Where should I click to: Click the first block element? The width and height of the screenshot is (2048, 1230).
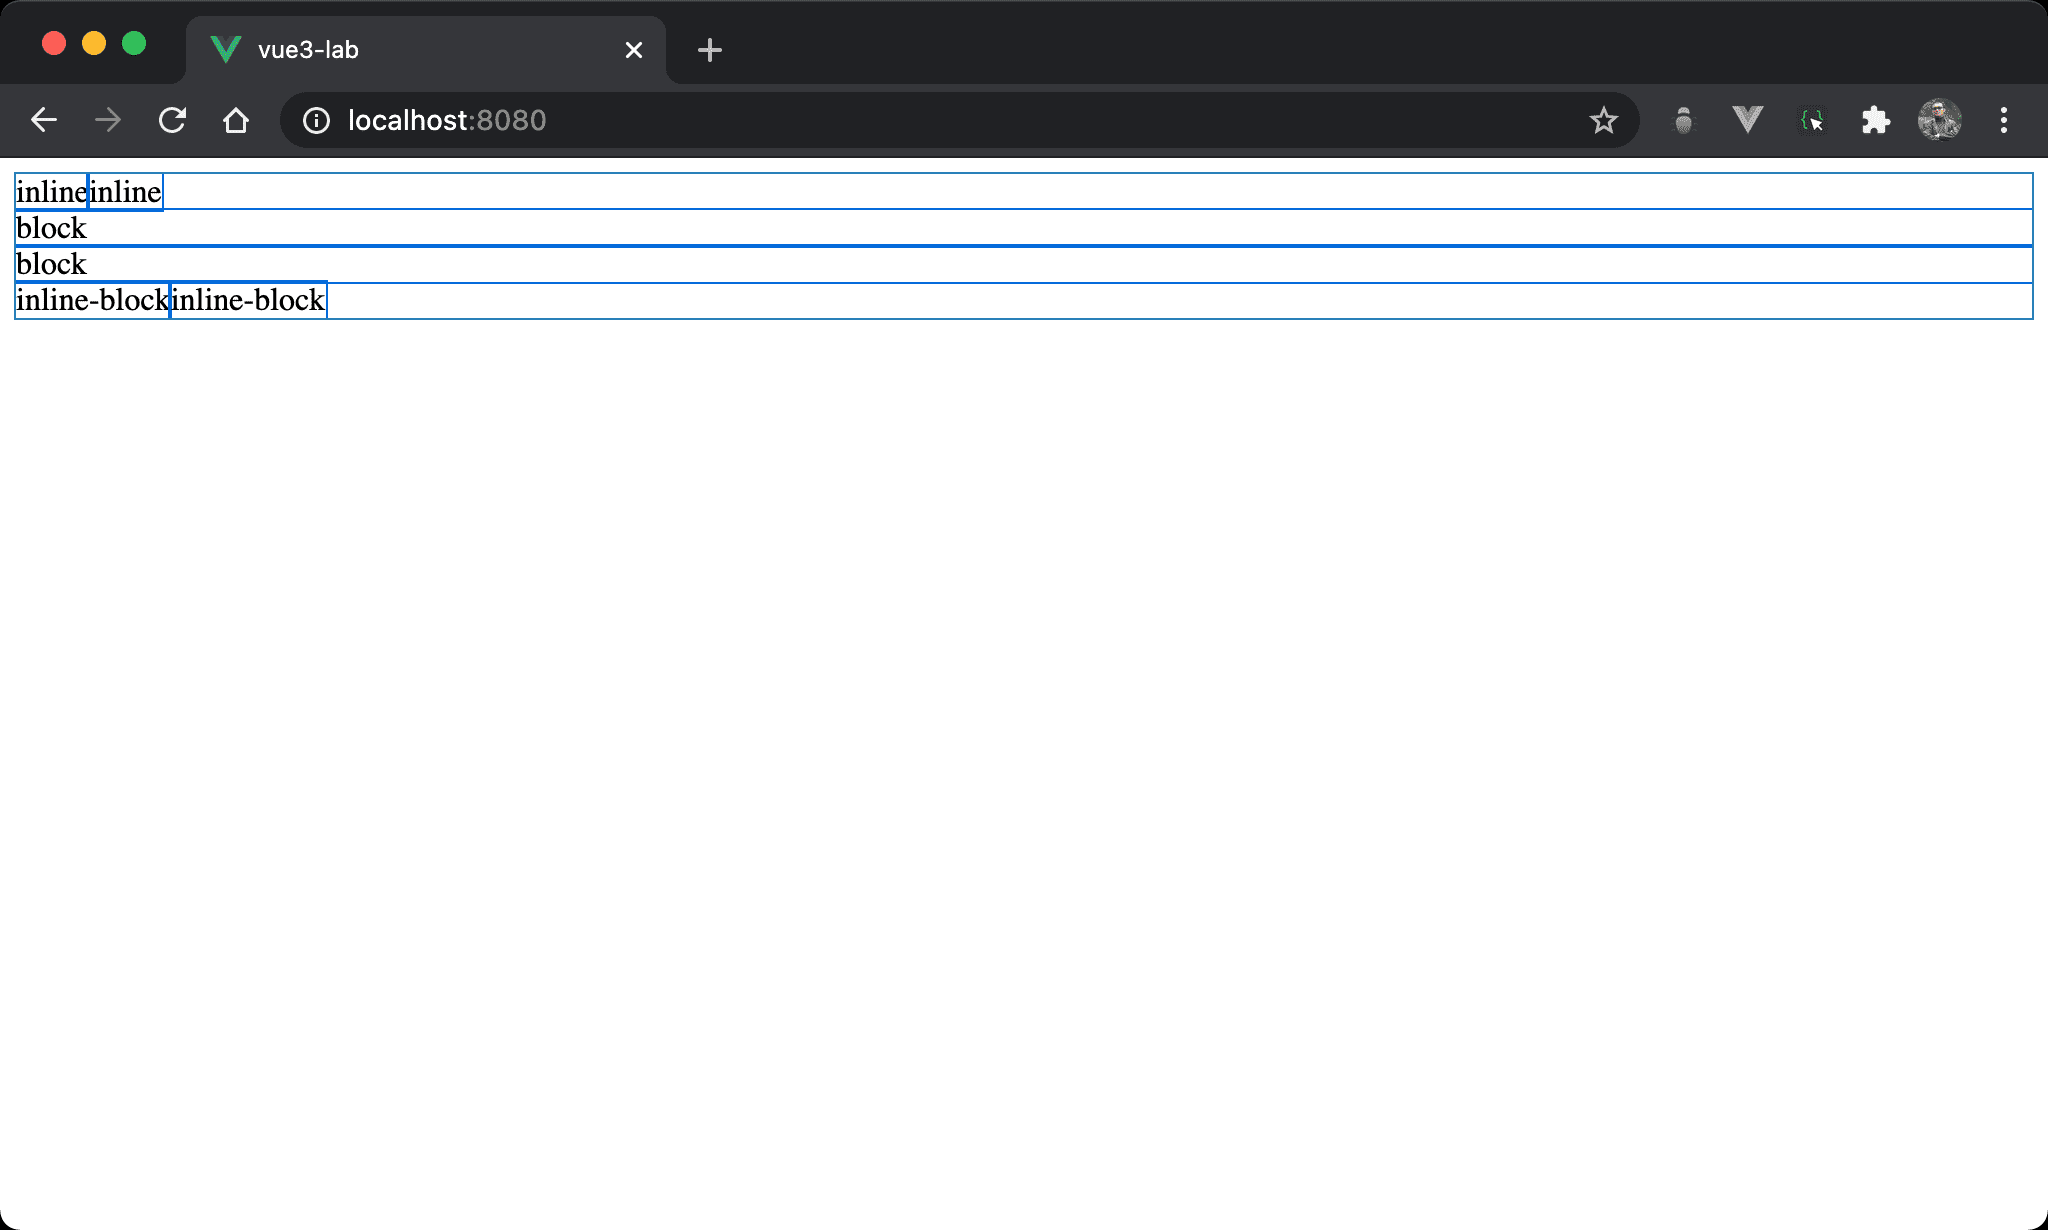[1000, 228]
